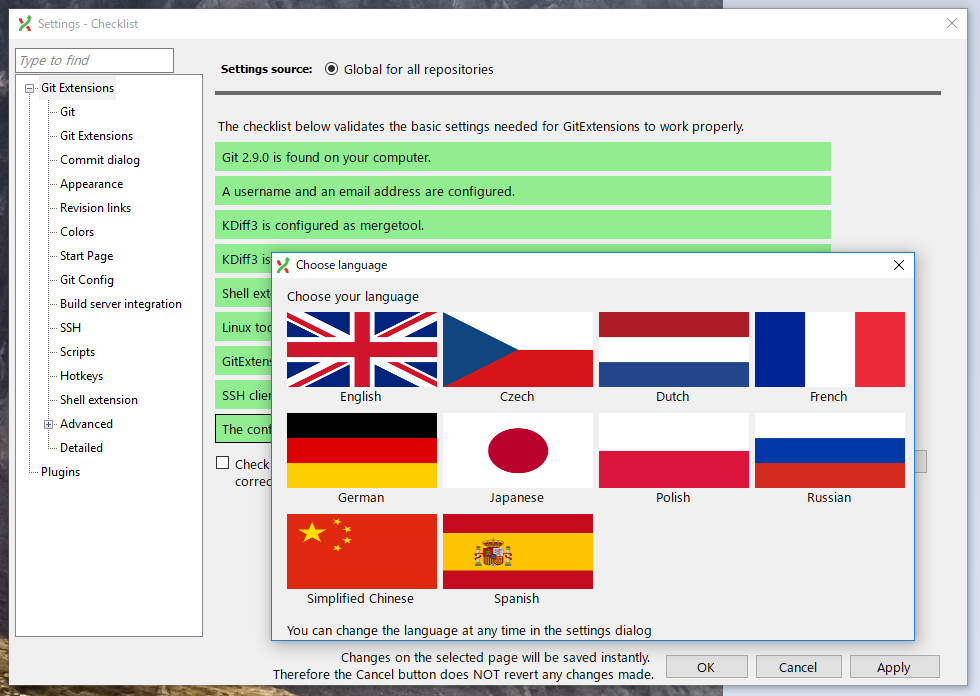Click the English language label
The height and width of the screenshot is (696, 980).
tap(361, 397)
